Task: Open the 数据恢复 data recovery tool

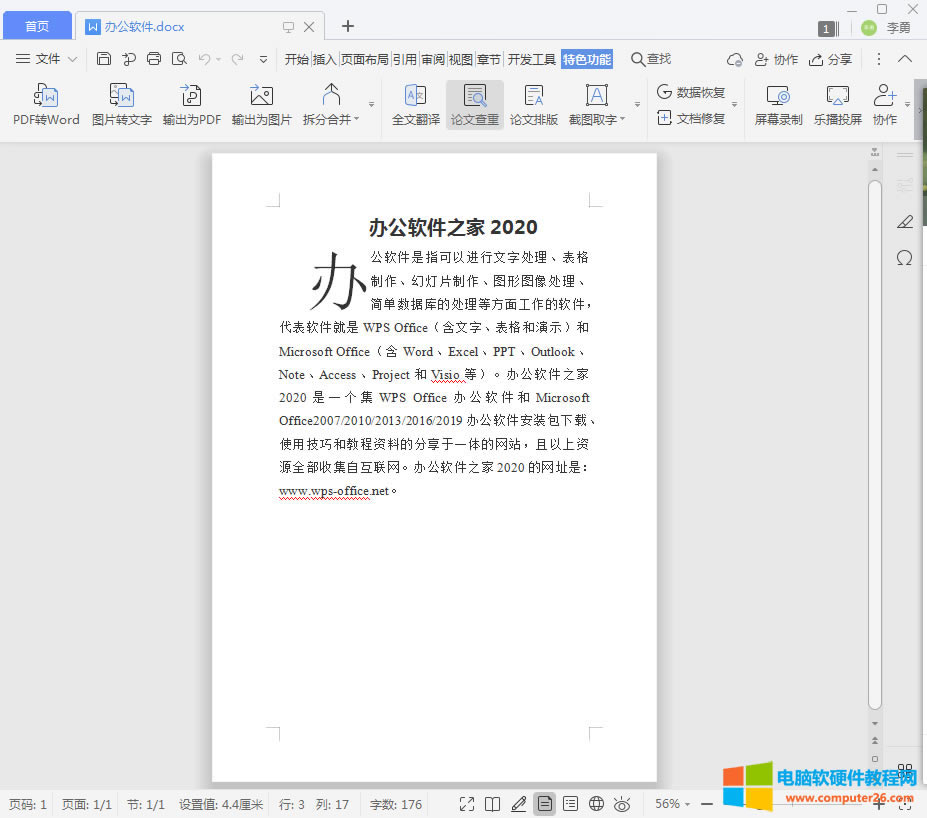Action: (x=693, y=92)
